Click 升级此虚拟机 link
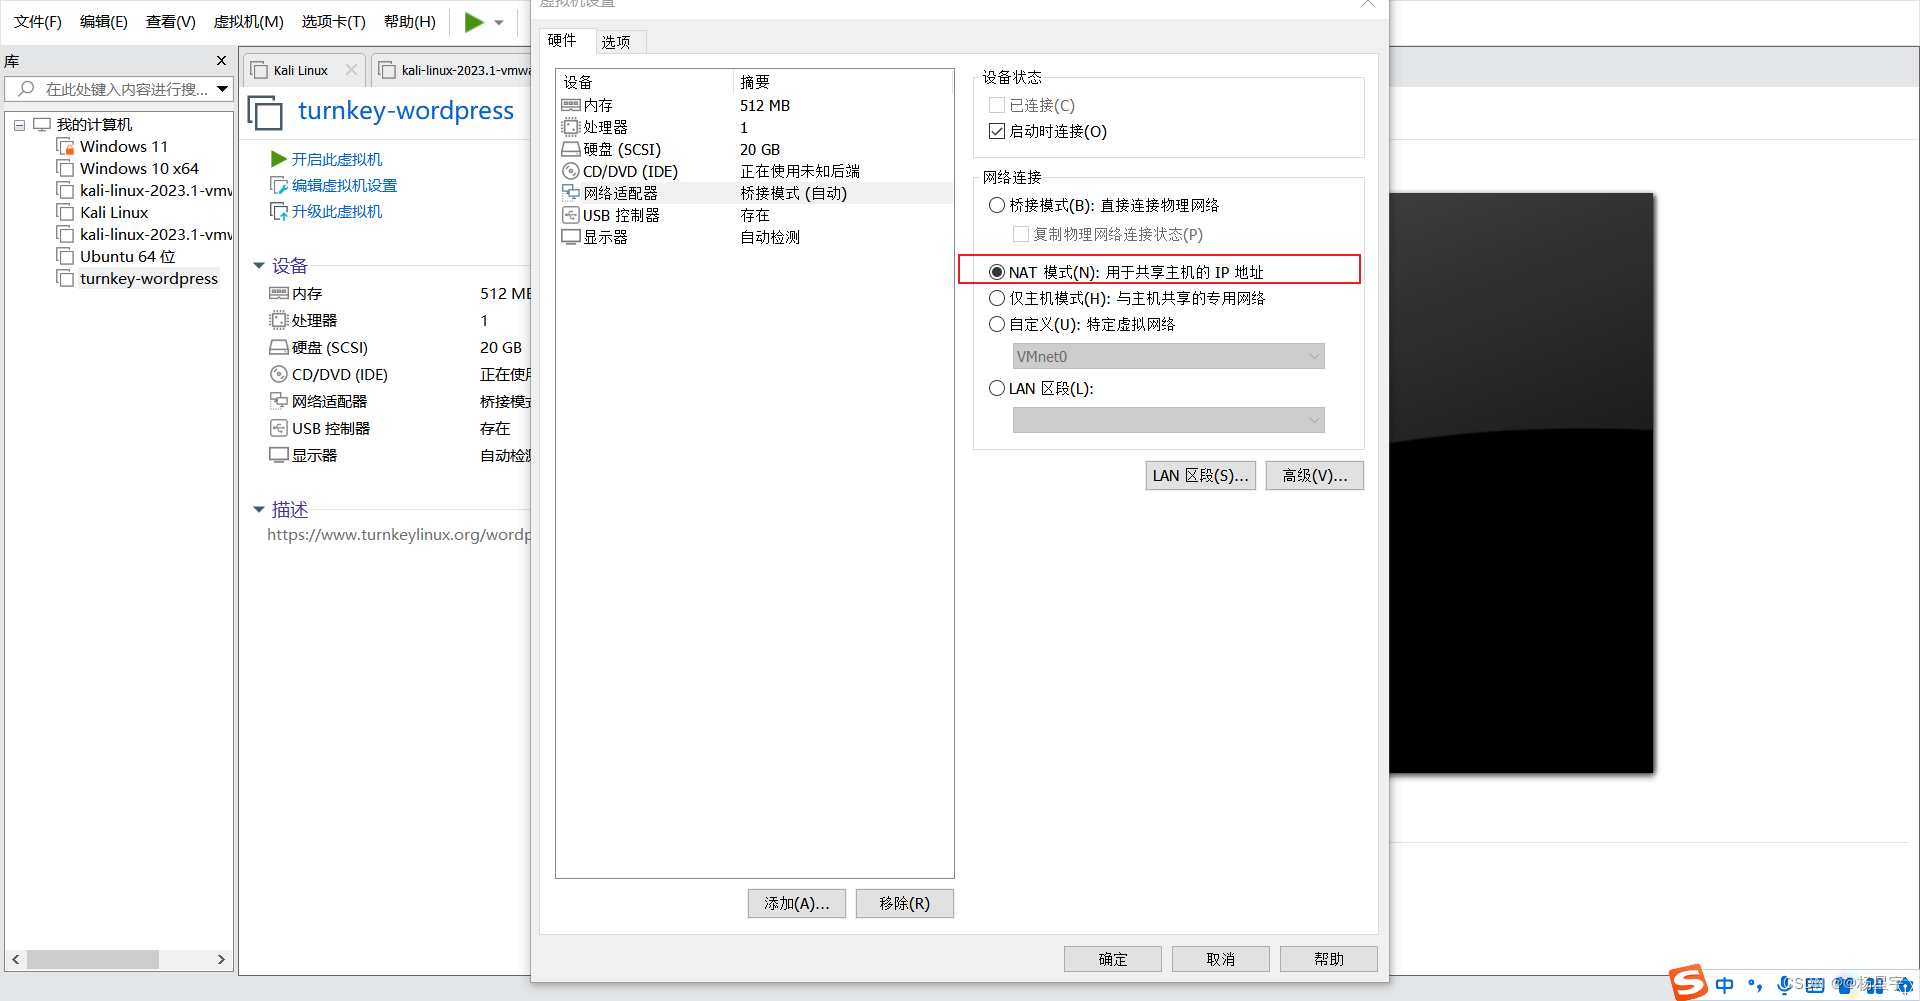The image size is (1920, 1001). click(x=336, y=211)
